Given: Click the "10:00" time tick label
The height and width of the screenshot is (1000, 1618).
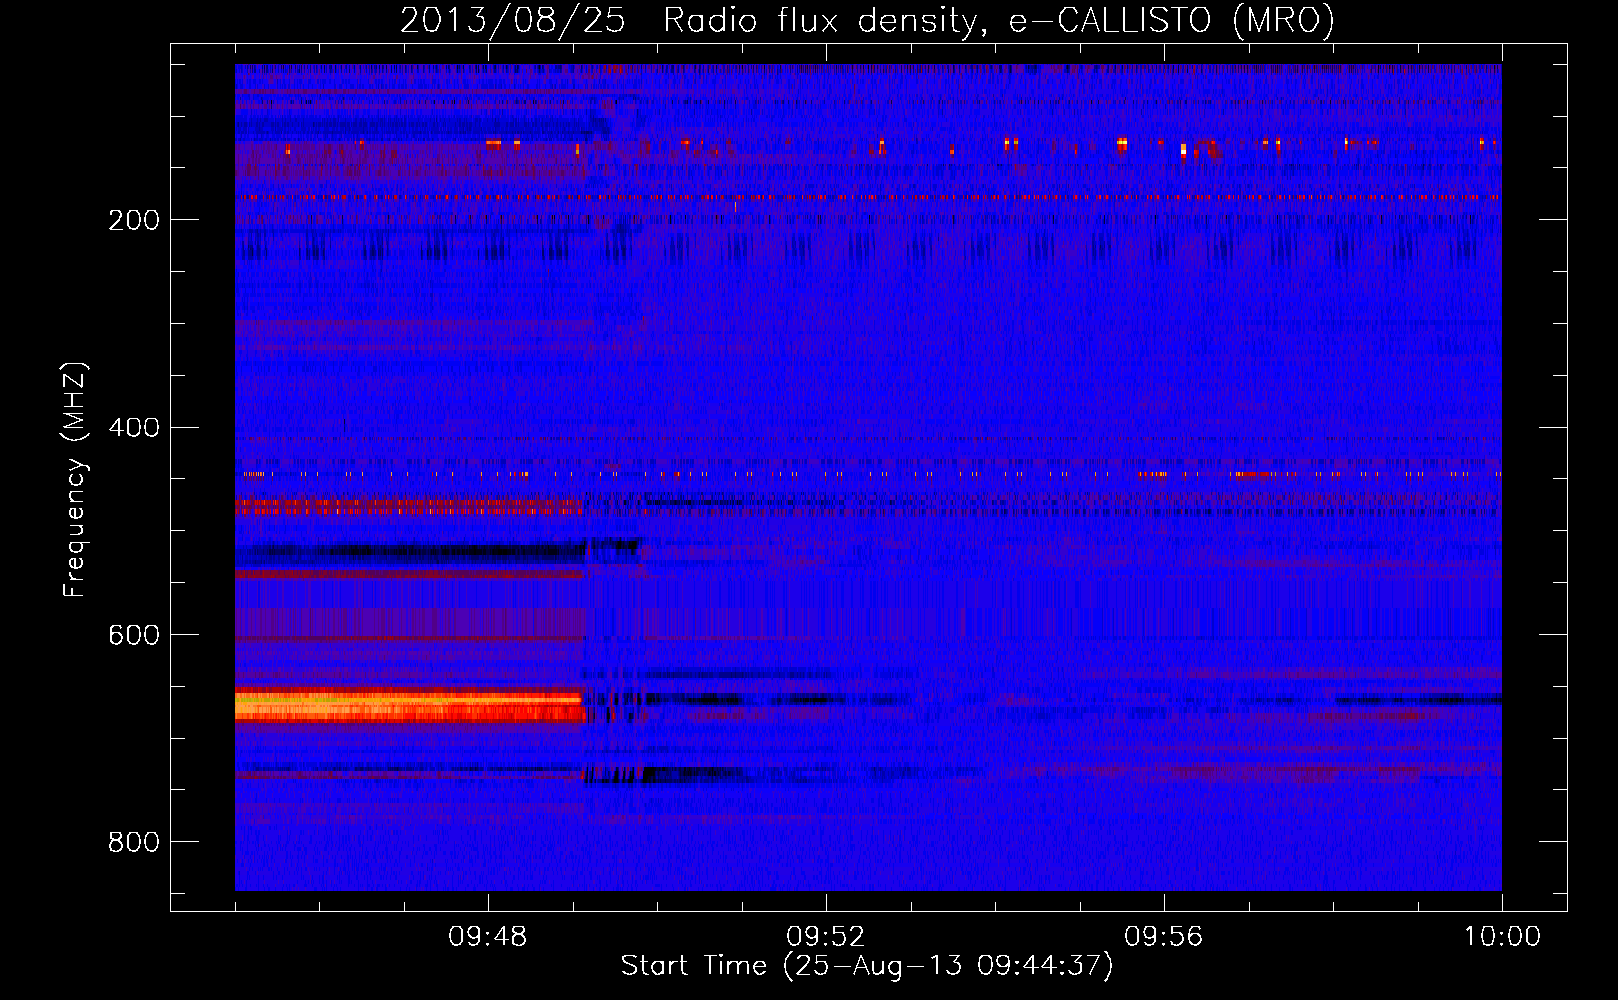Looking at the screenshot, I should pyautogui.click(x=1502, y=937).
